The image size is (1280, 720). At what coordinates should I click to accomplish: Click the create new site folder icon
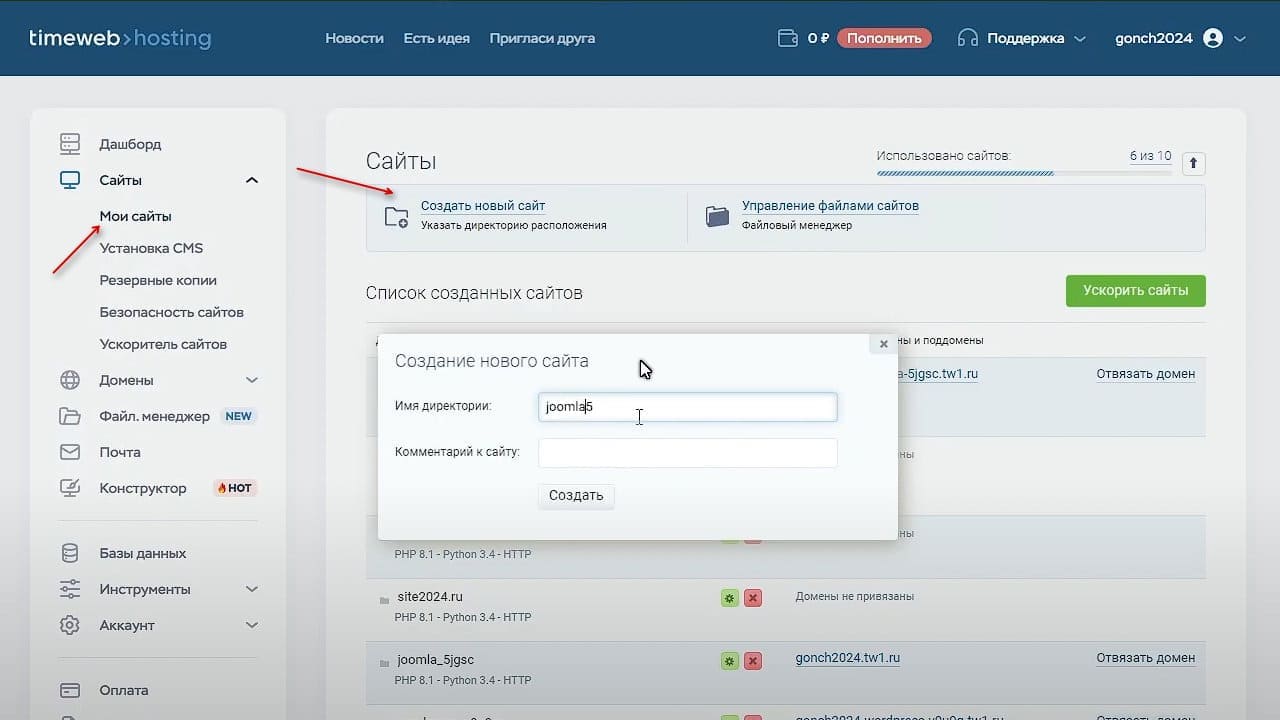(397, 217)
